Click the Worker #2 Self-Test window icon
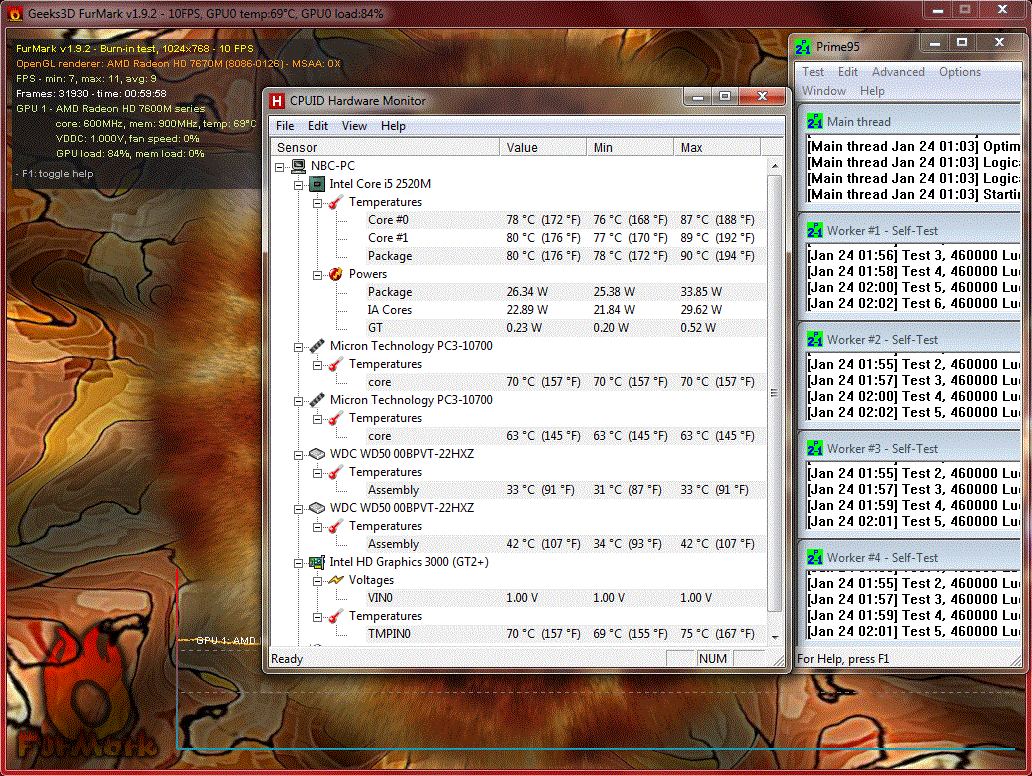Viewport: 1032px width, 776px height. [815, 340]
